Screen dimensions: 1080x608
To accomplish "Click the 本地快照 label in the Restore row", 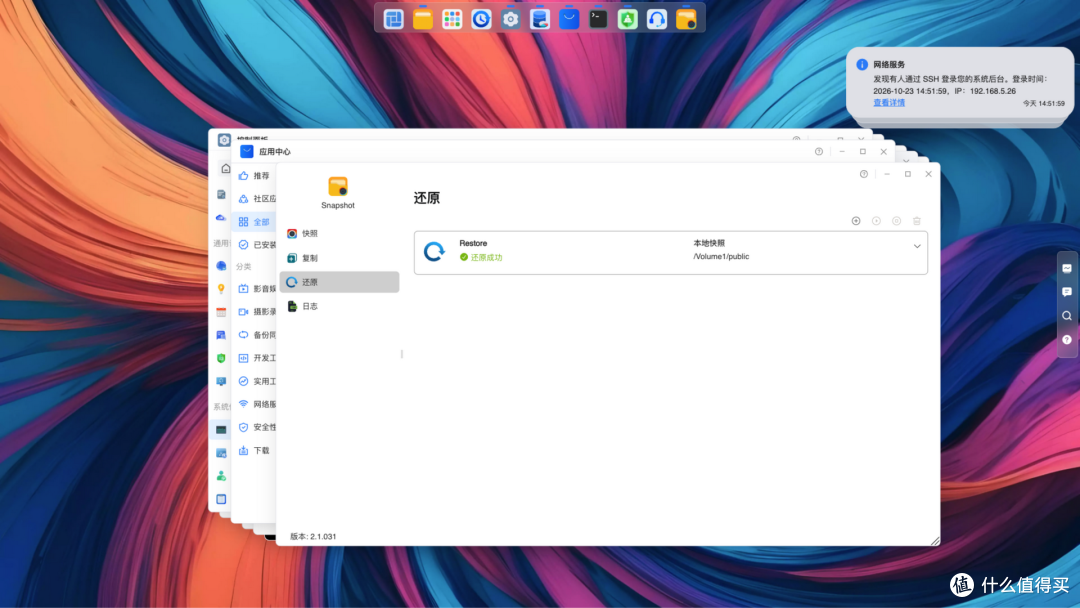I will (709, 243).
